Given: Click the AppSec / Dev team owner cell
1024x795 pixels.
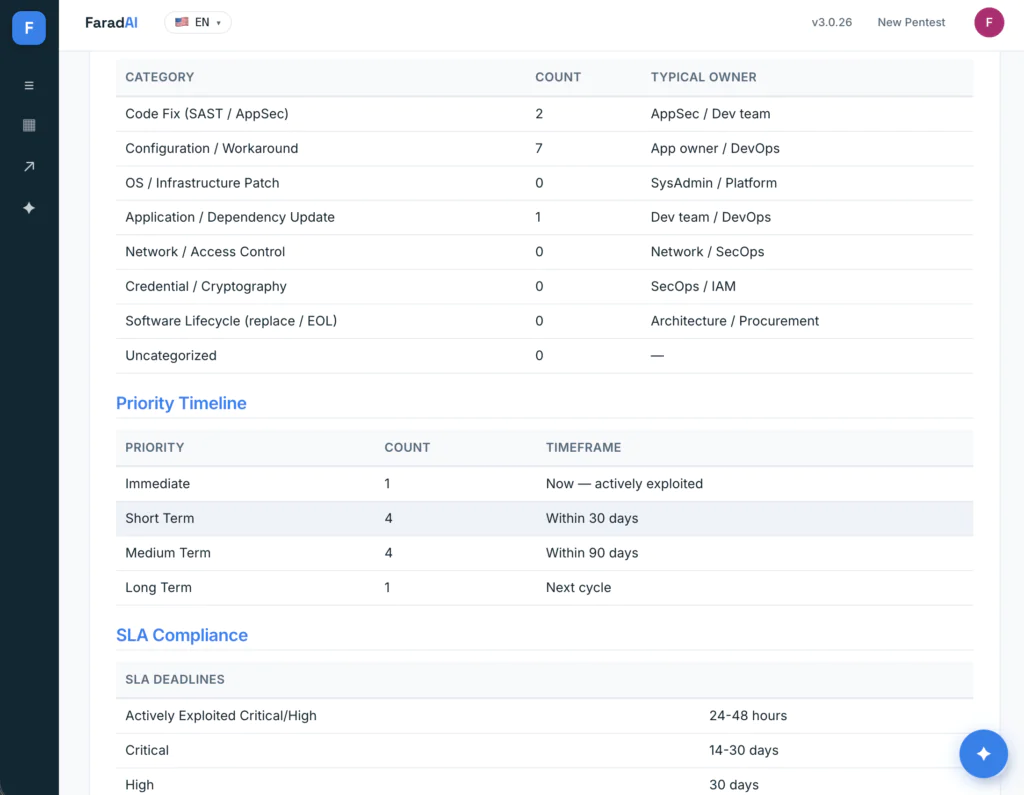Looking at the screenshot, I should [710, 114].
